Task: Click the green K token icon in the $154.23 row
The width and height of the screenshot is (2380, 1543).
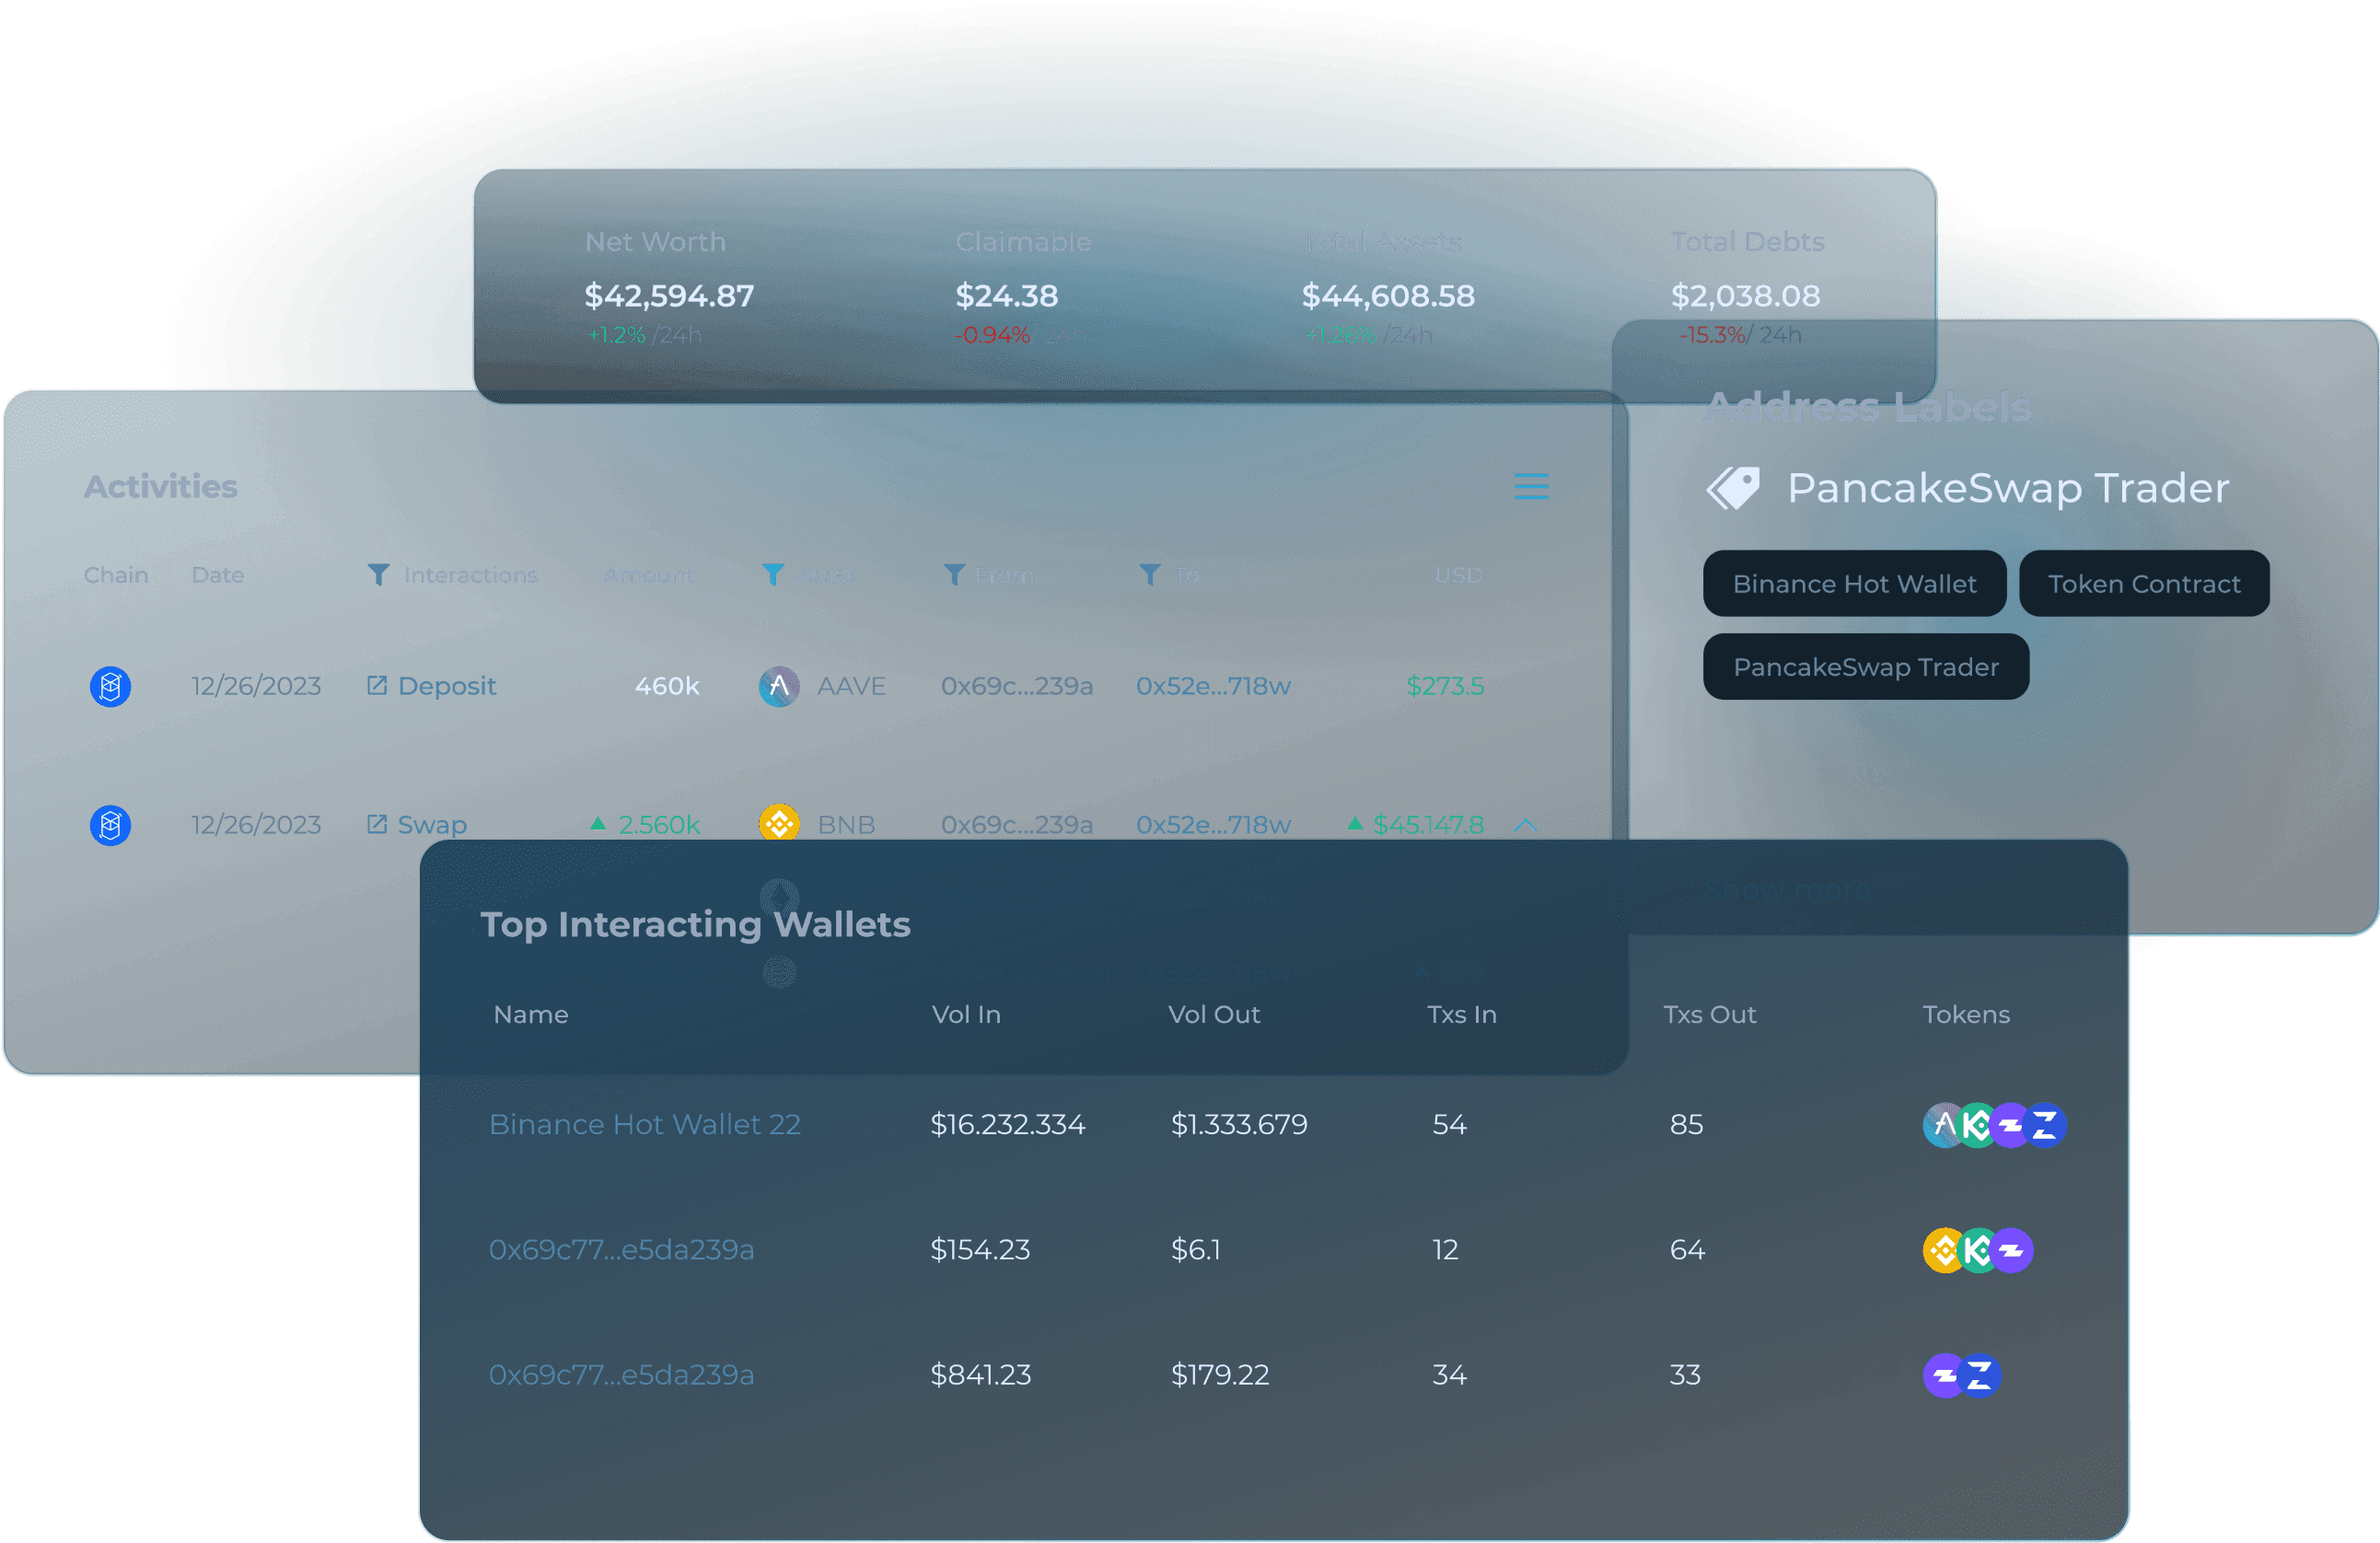Action: click(1977, 1250)
